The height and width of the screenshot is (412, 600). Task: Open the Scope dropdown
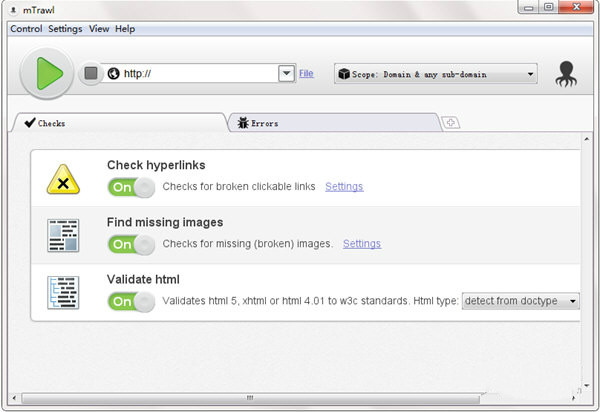[x=436, y=74]
